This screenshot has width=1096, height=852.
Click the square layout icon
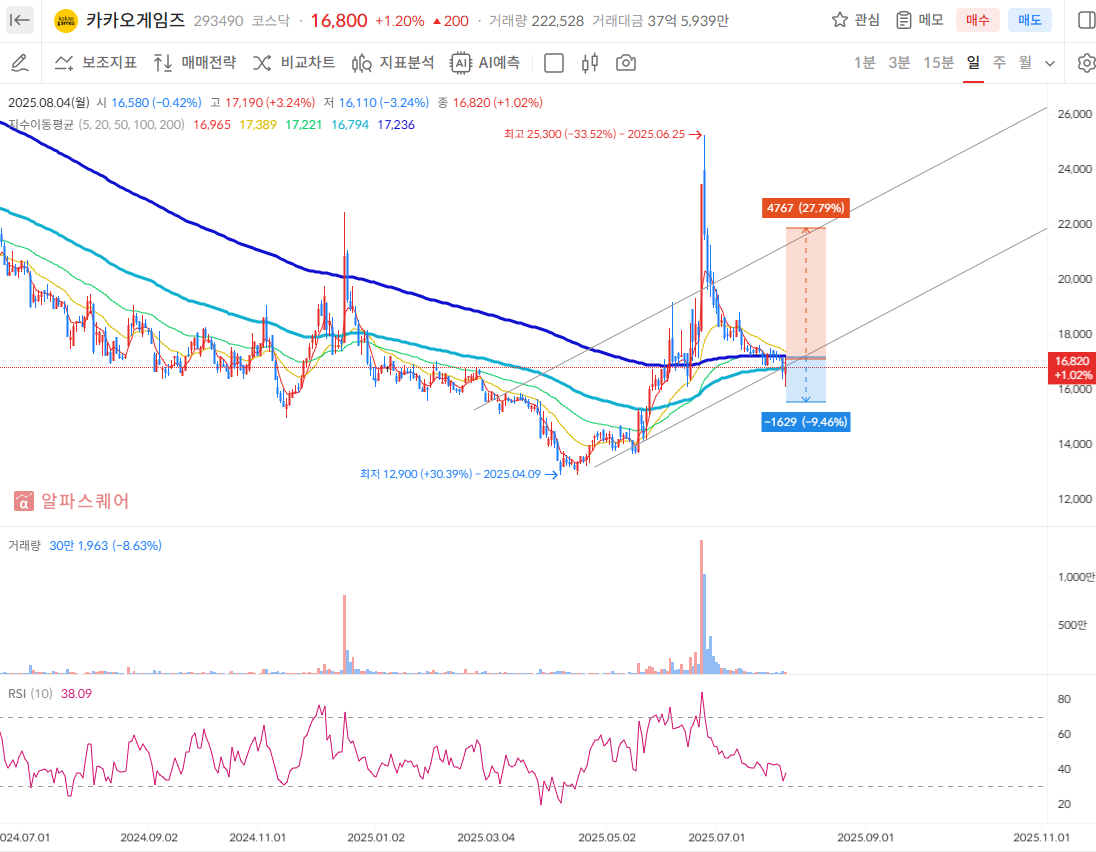click(554, 63)
